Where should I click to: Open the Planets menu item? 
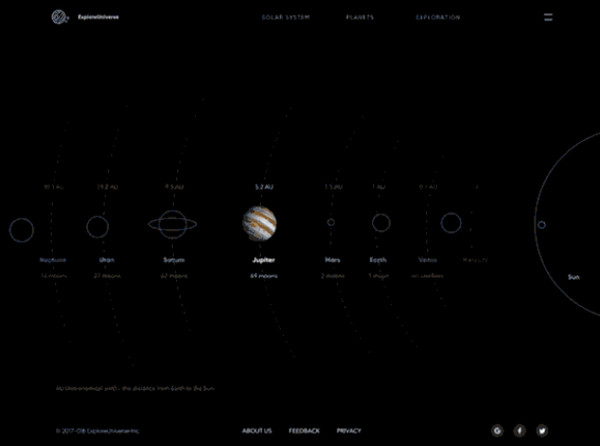coord(360,18)
